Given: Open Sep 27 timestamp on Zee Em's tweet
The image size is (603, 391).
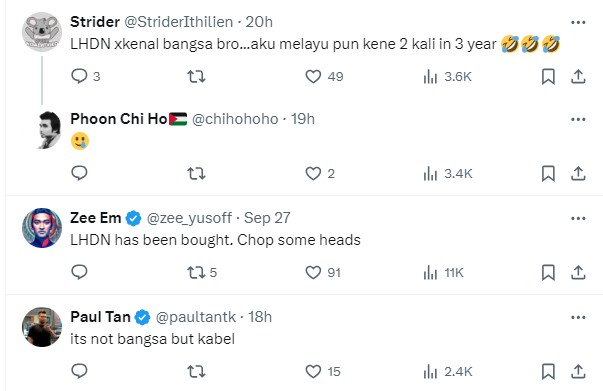Looking at the screenshot, I should point(267,218).
